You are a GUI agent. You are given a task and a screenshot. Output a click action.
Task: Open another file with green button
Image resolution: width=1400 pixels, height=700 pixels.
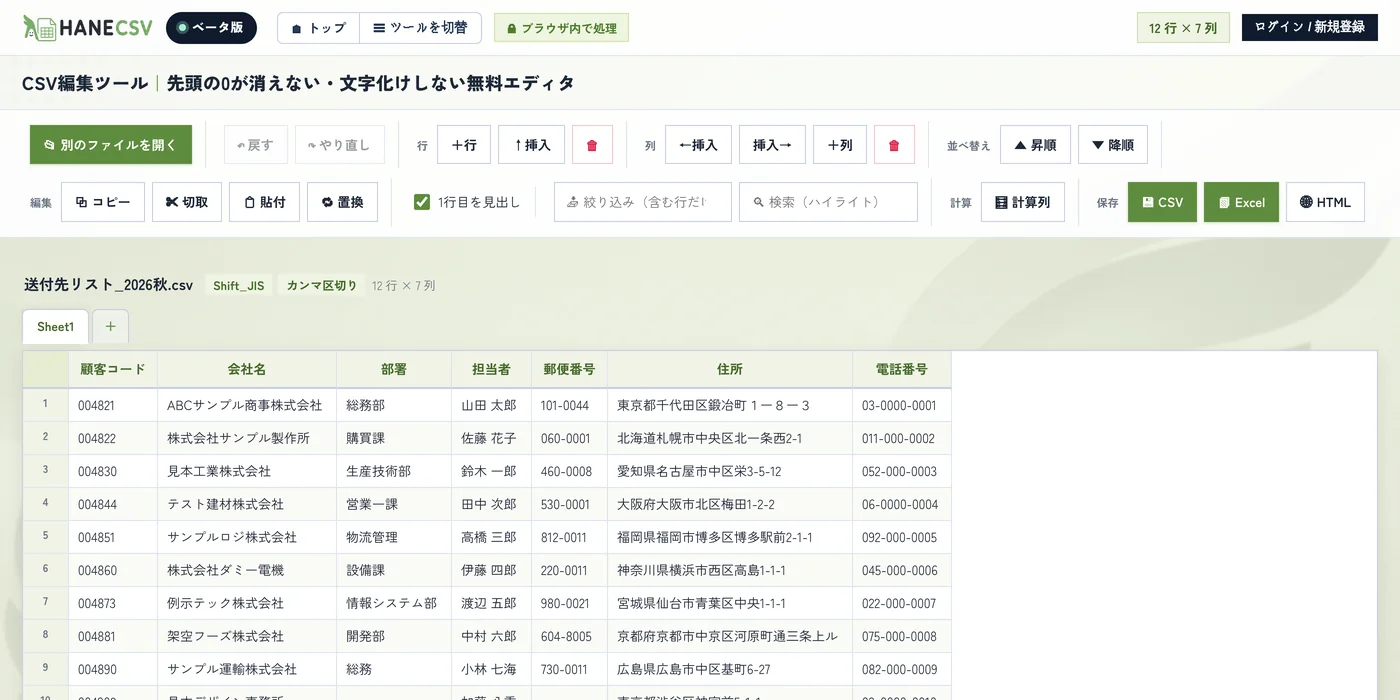tap(111, 145)
